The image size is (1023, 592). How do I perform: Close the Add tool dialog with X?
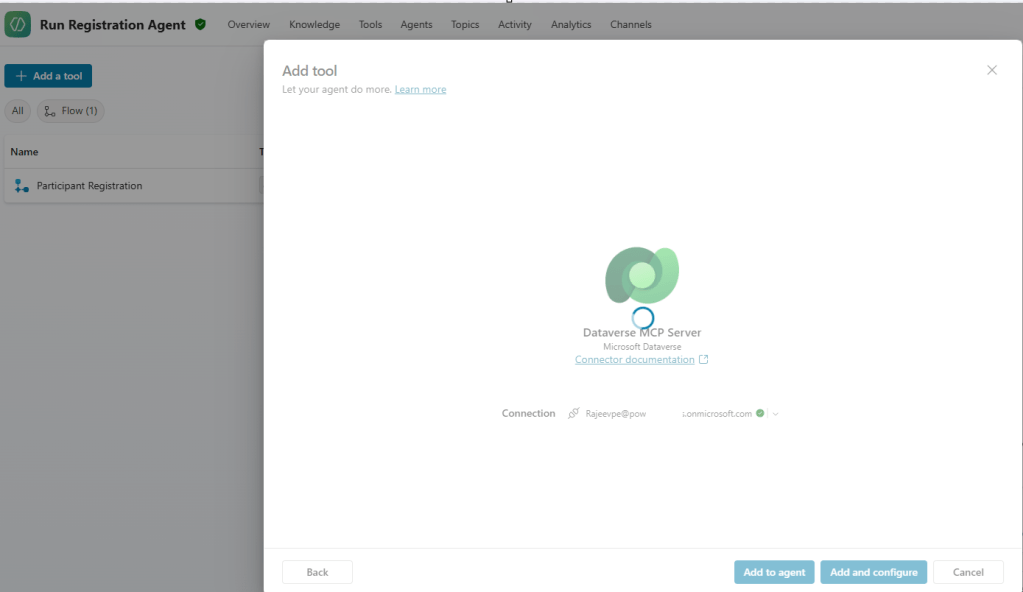point(992,70)
